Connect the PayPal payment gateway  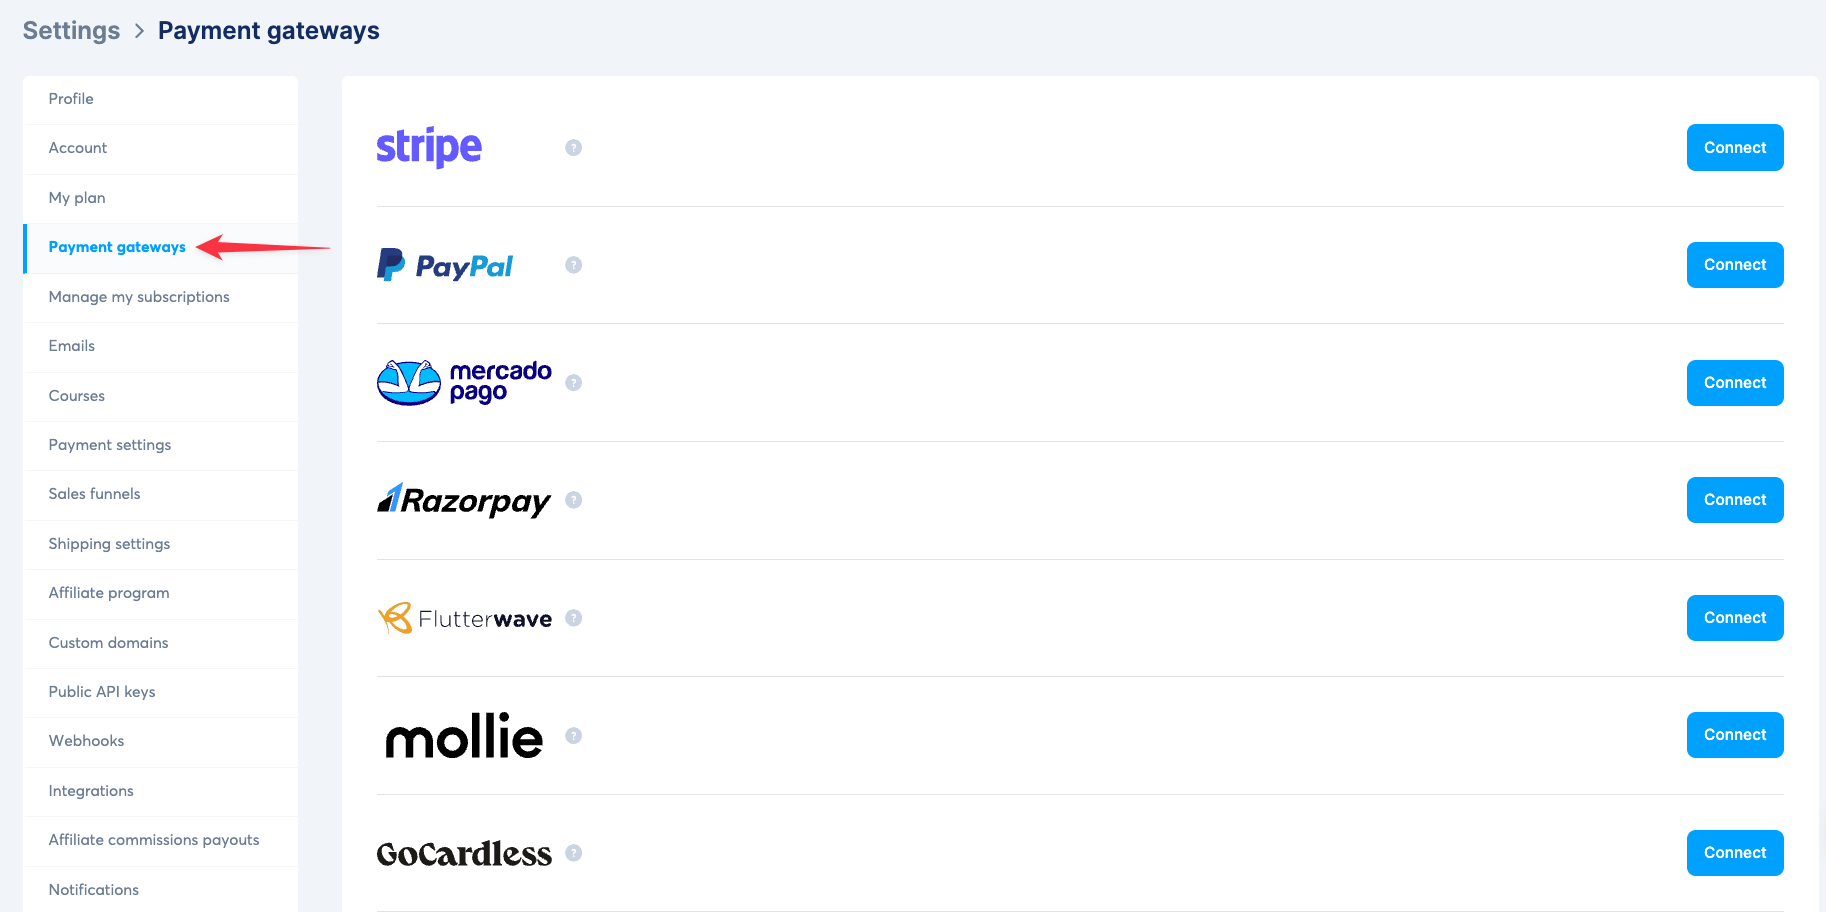point(1734,265)
